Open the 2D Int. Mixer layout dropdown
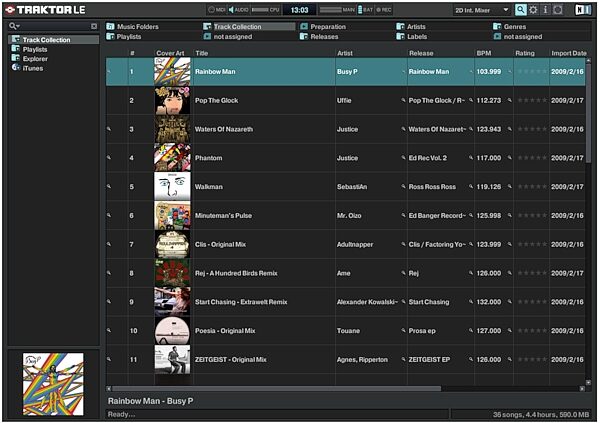Image resolution: width=600 pixels, height=423 pixels. click(x=481, y=10)
